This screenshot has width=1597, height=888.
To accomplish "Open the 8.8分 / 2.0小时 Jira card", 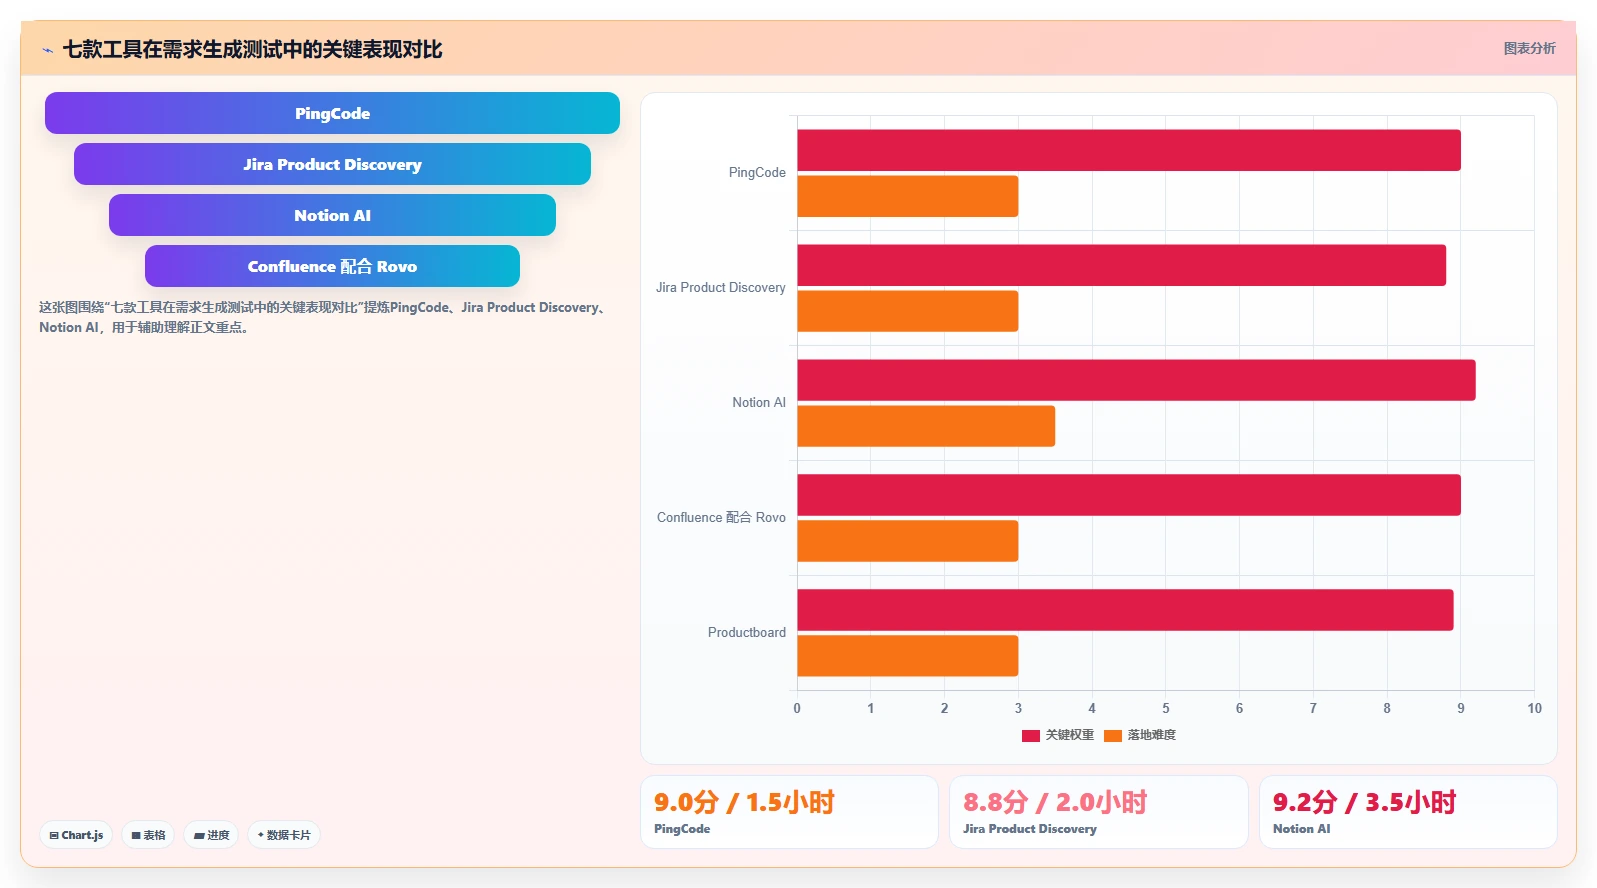I will [x=1099, y=812].
